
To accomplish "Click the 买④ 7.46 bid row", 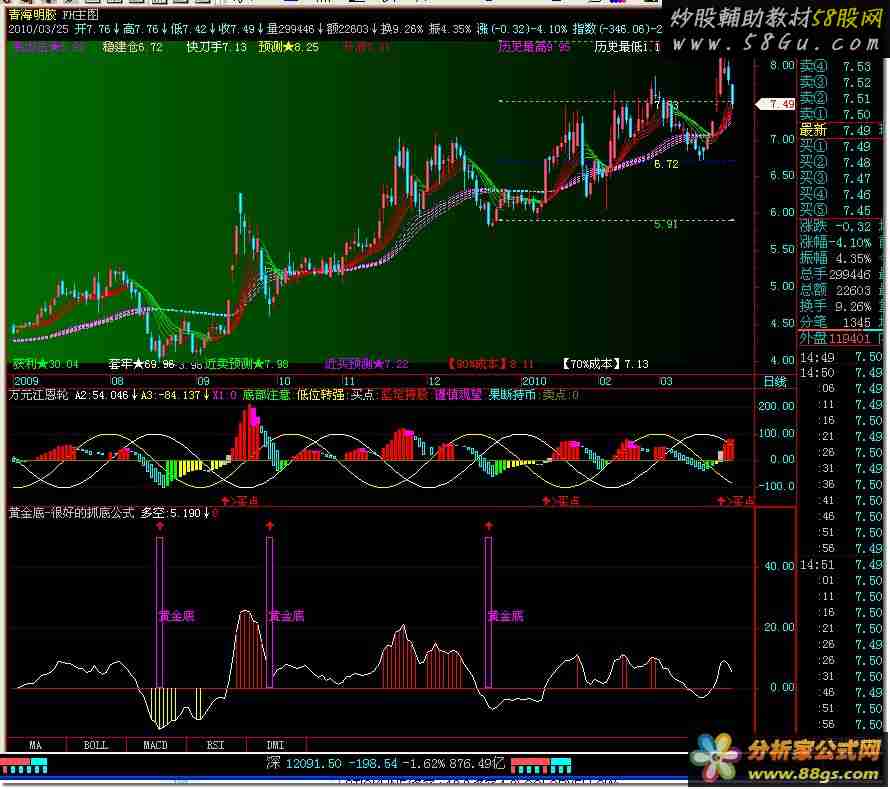I will pyautogui.click(x=836, y=194).
